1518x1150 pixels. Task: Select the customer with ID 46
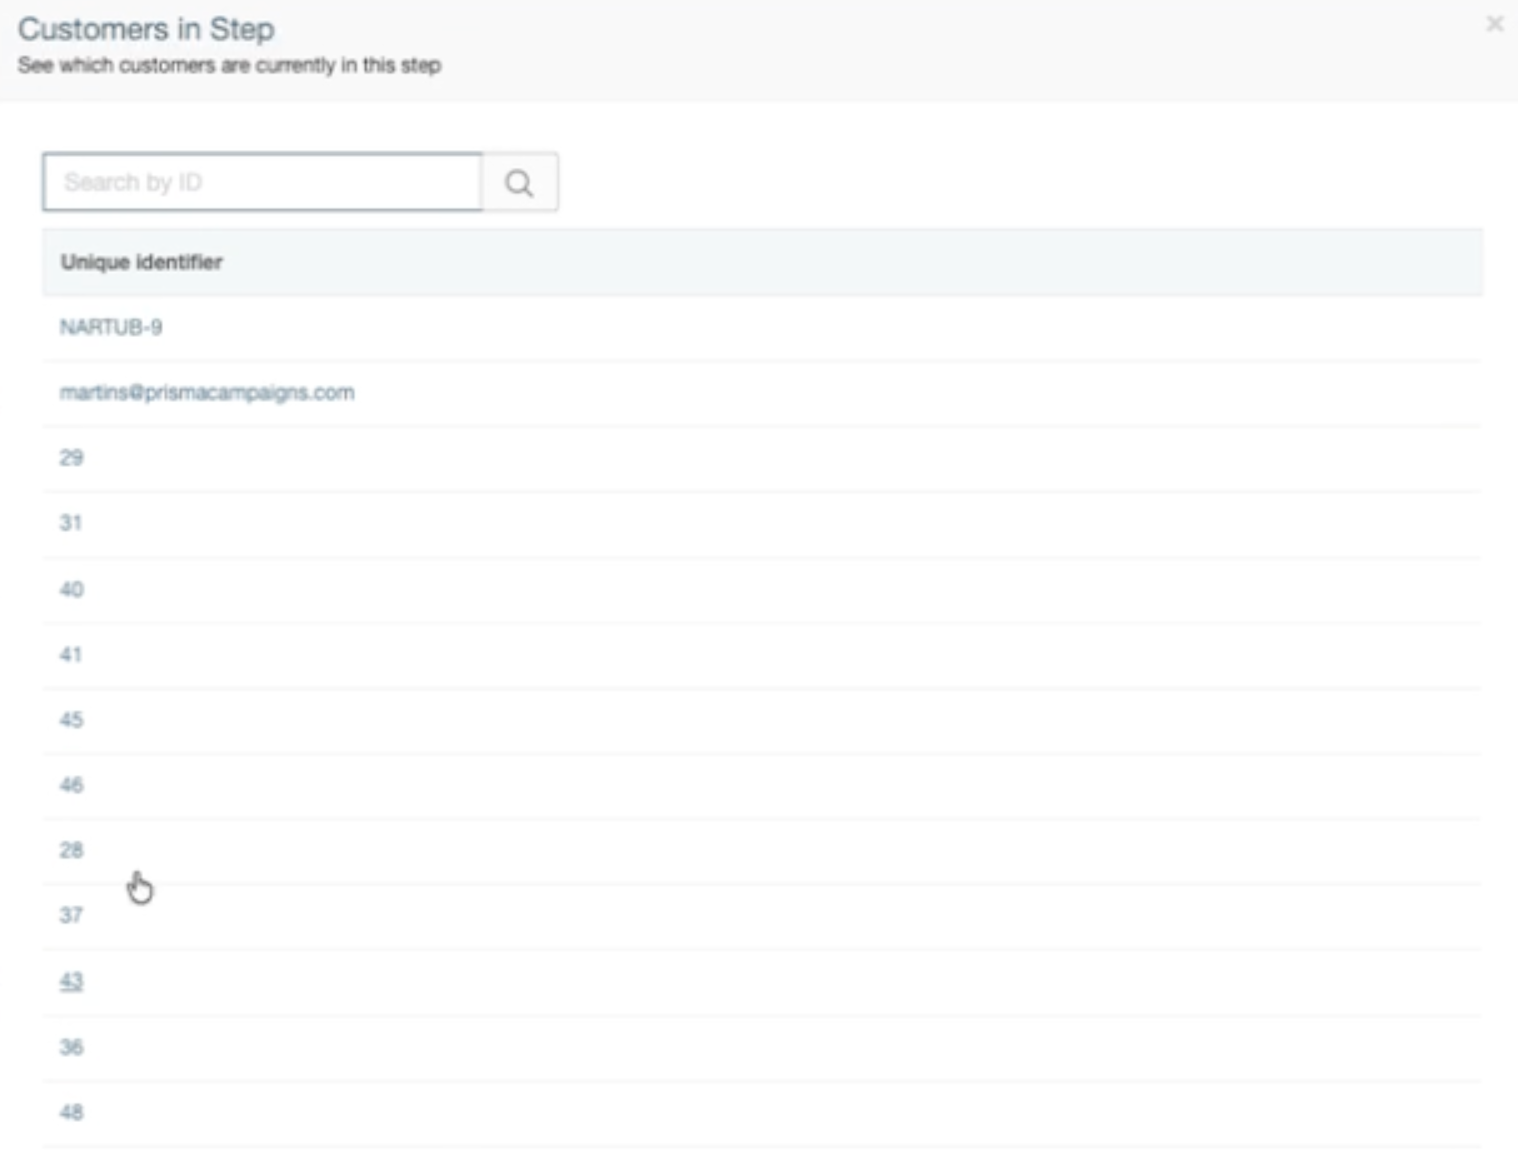(x=71, y=785)
